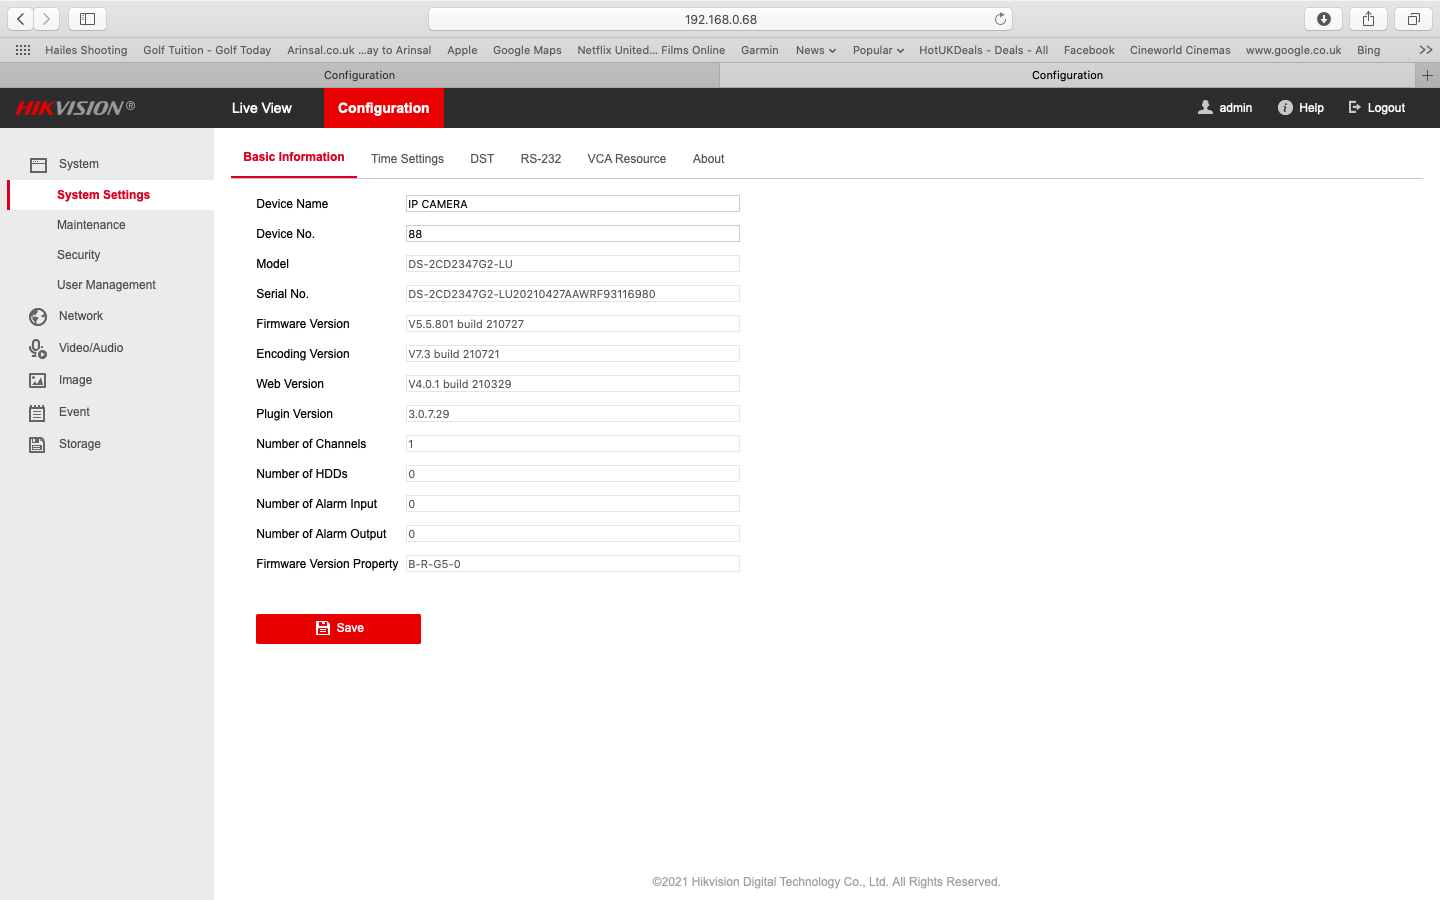This screenshot has width=1440, height=900.
Task: Click the Image settings icon
Action: click(x=36, y=380)
